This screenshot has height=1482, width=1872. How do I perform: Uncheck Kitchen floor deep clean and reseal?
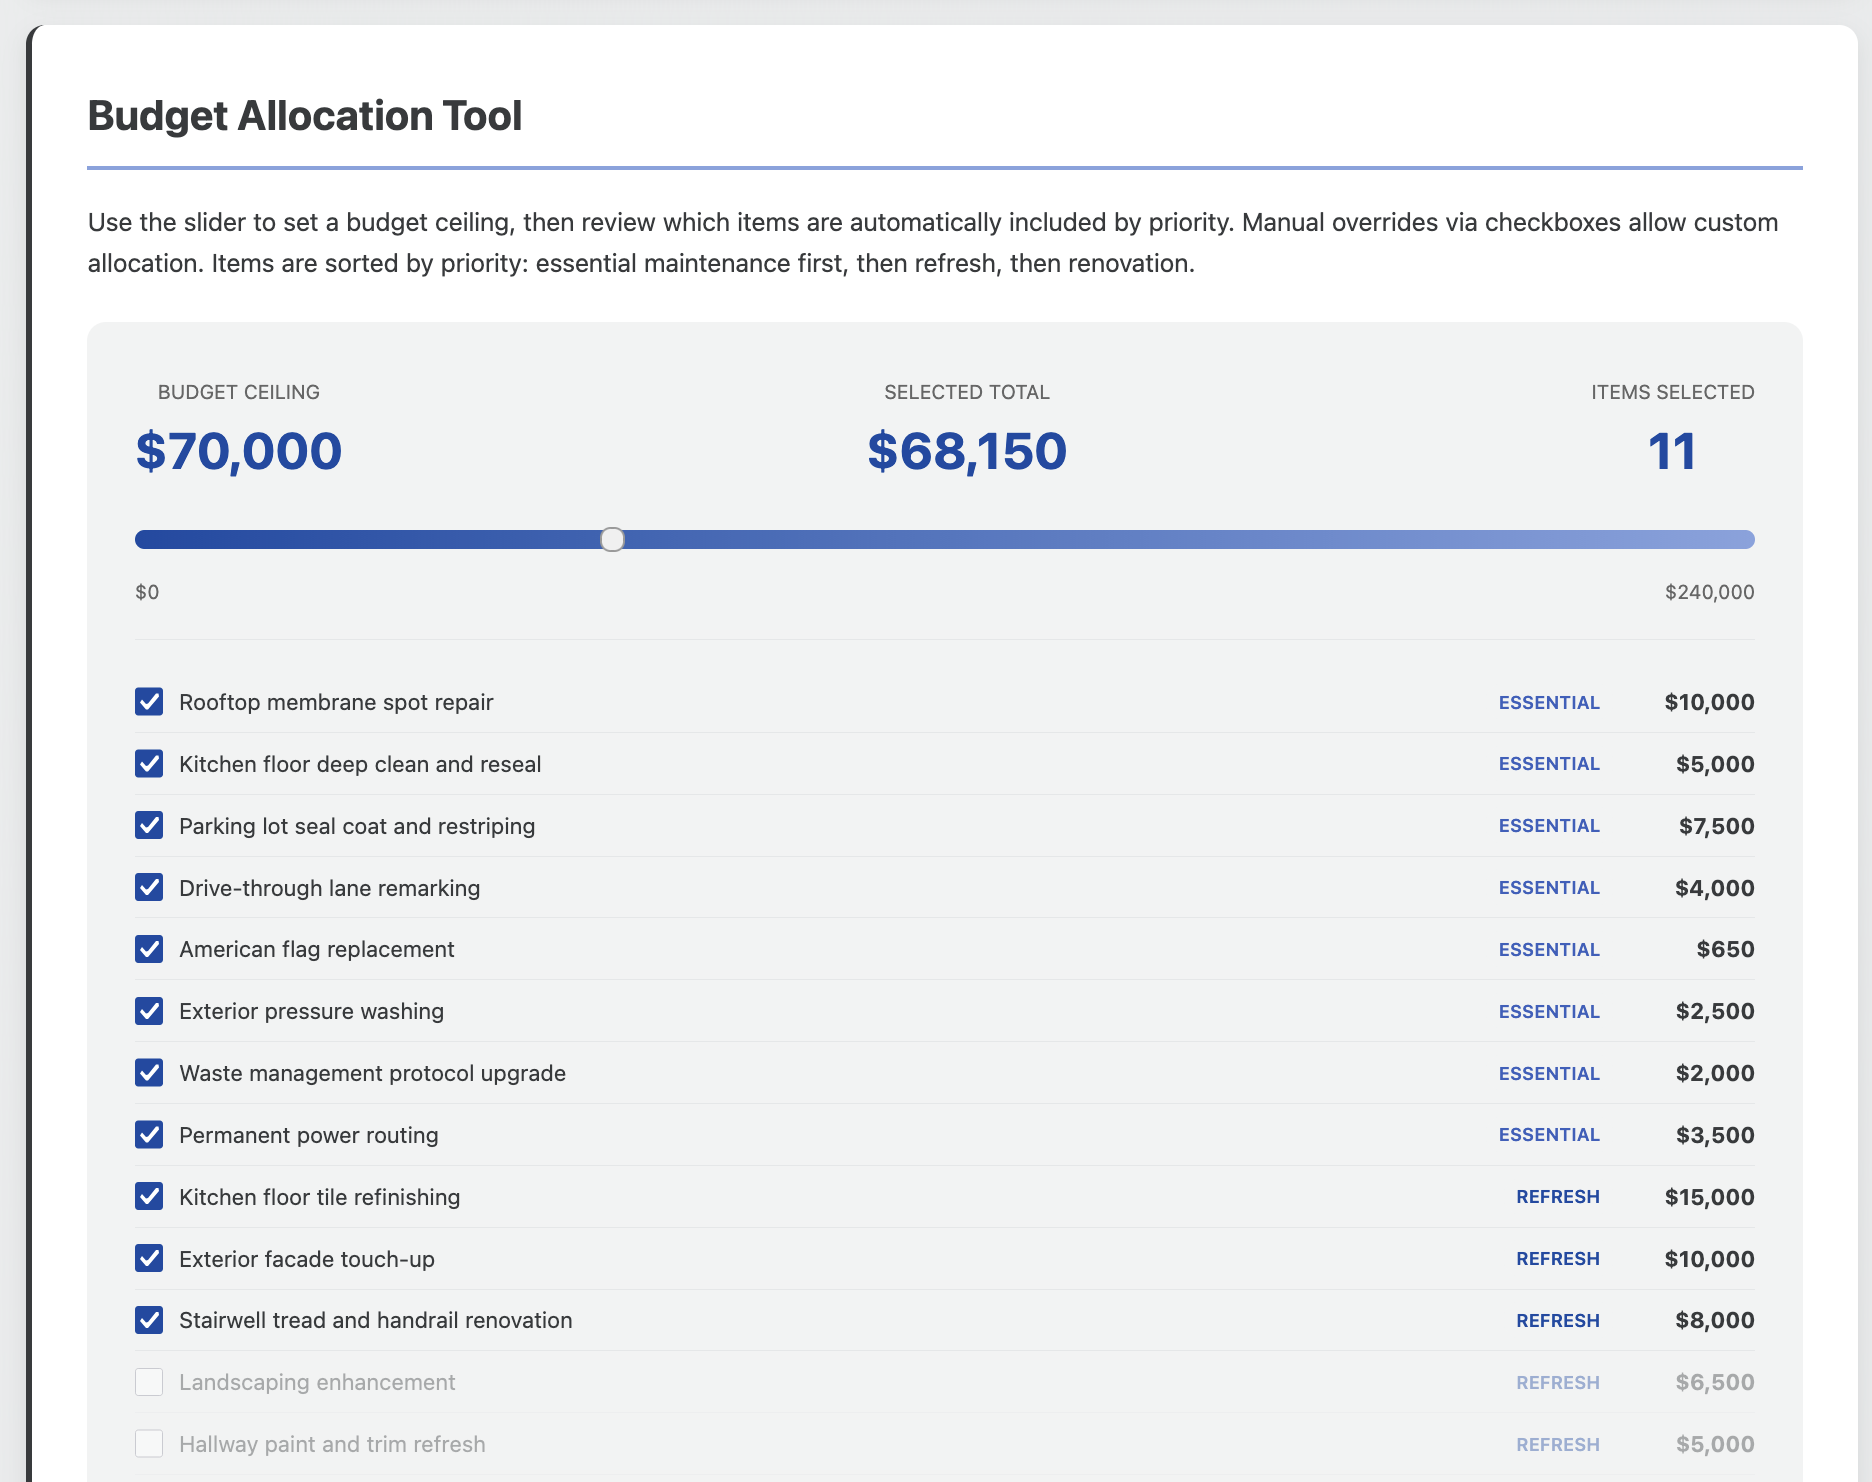149,764
